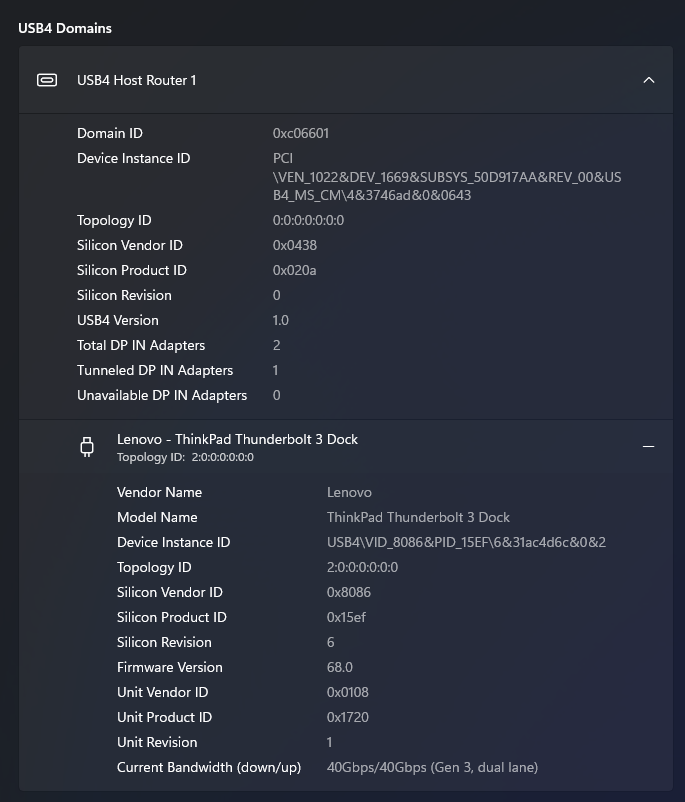Select the Domain ID value 0xc06601
This screenshot has height=802, width=685.
point(301,133)
